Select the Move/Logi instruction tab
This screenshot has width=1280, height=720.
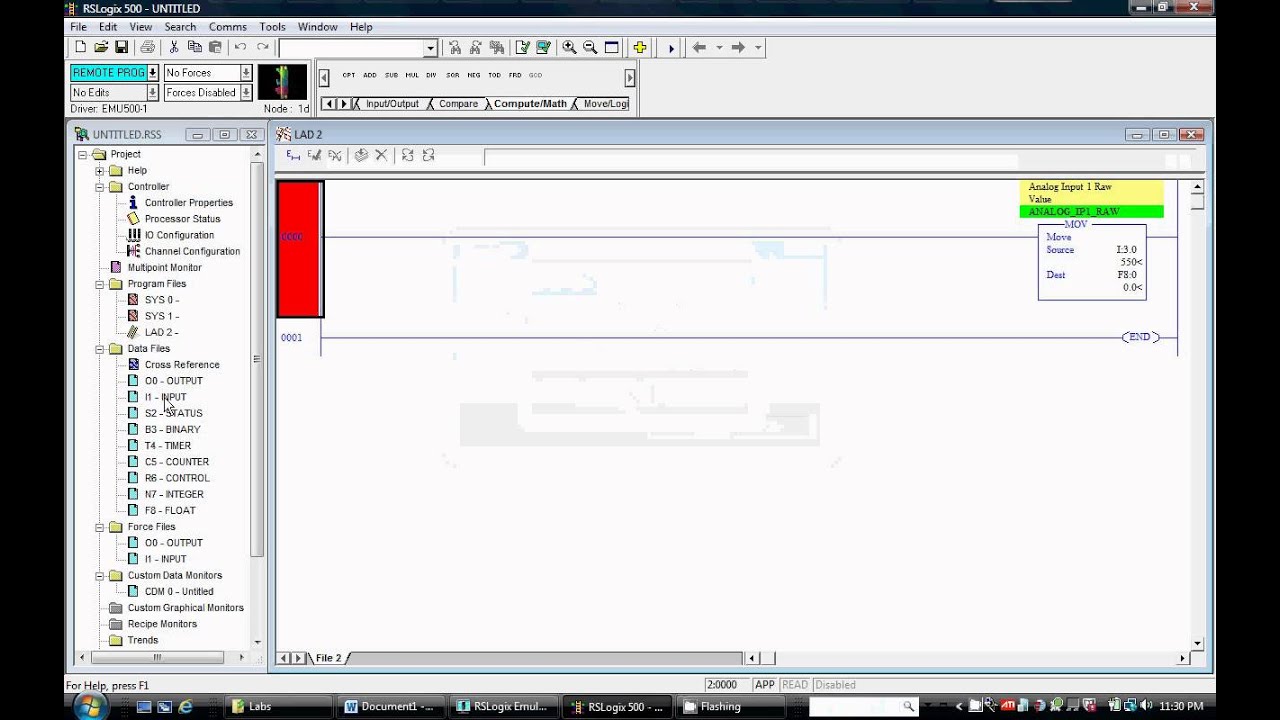coord(605,104)
